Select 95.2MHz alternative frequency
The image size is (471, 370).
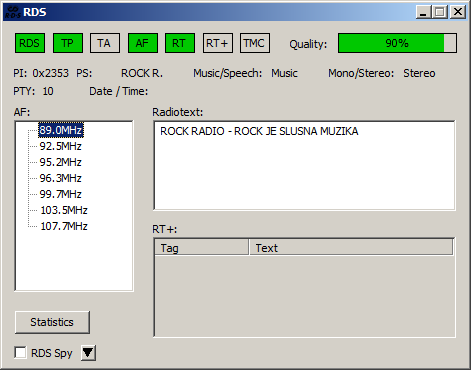pos(61,162)
